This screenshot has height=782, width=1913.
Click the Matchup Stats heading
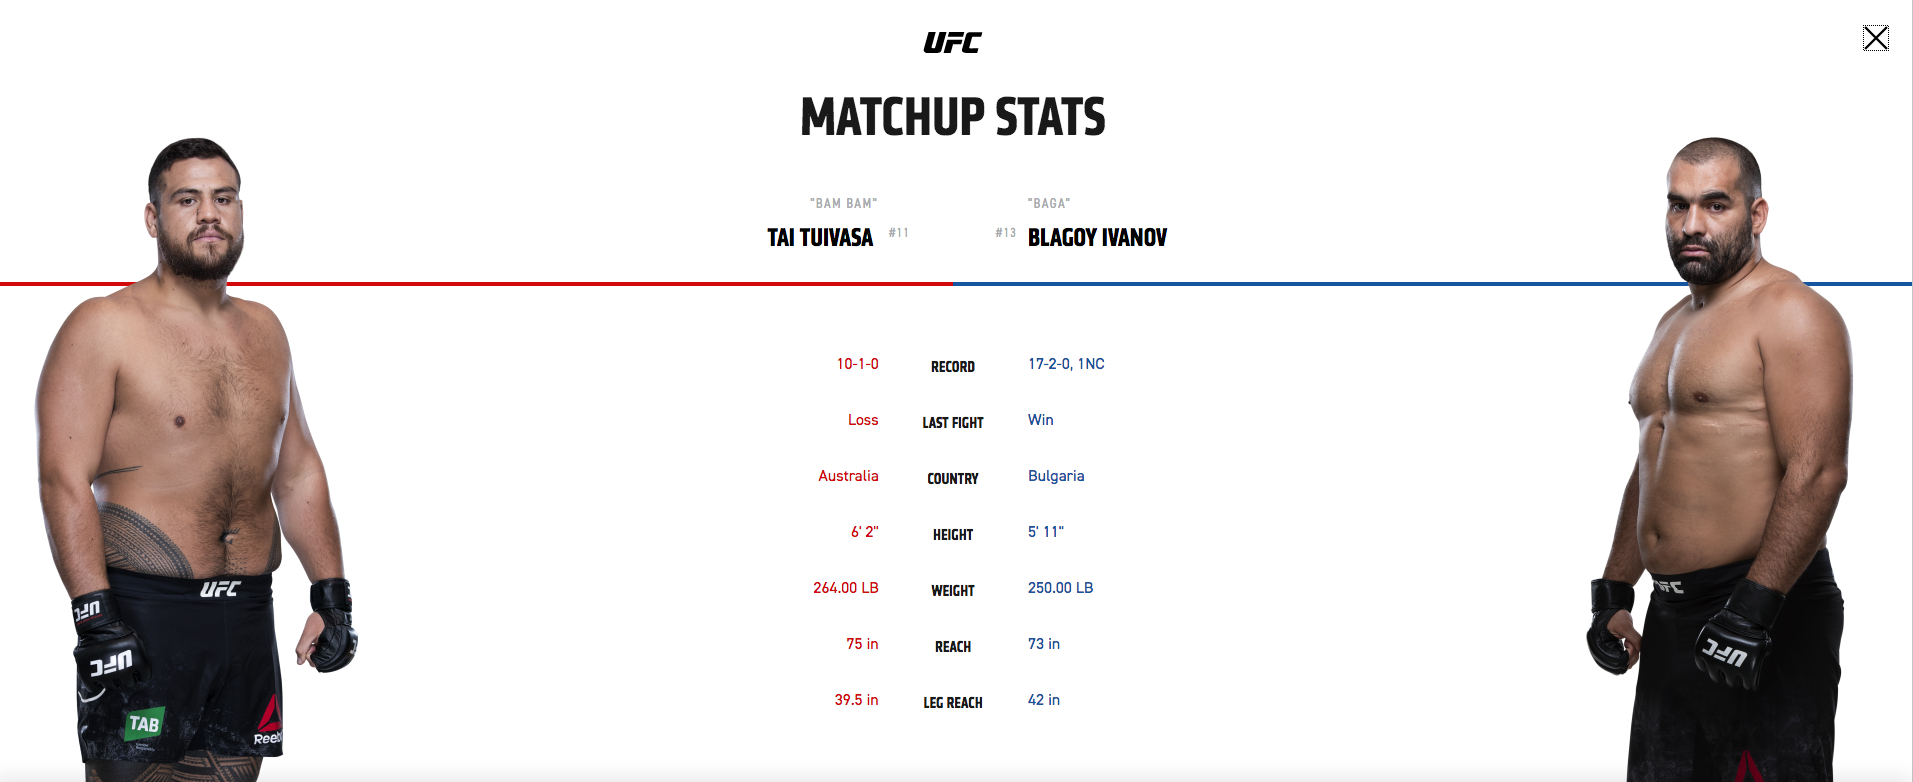953,117
